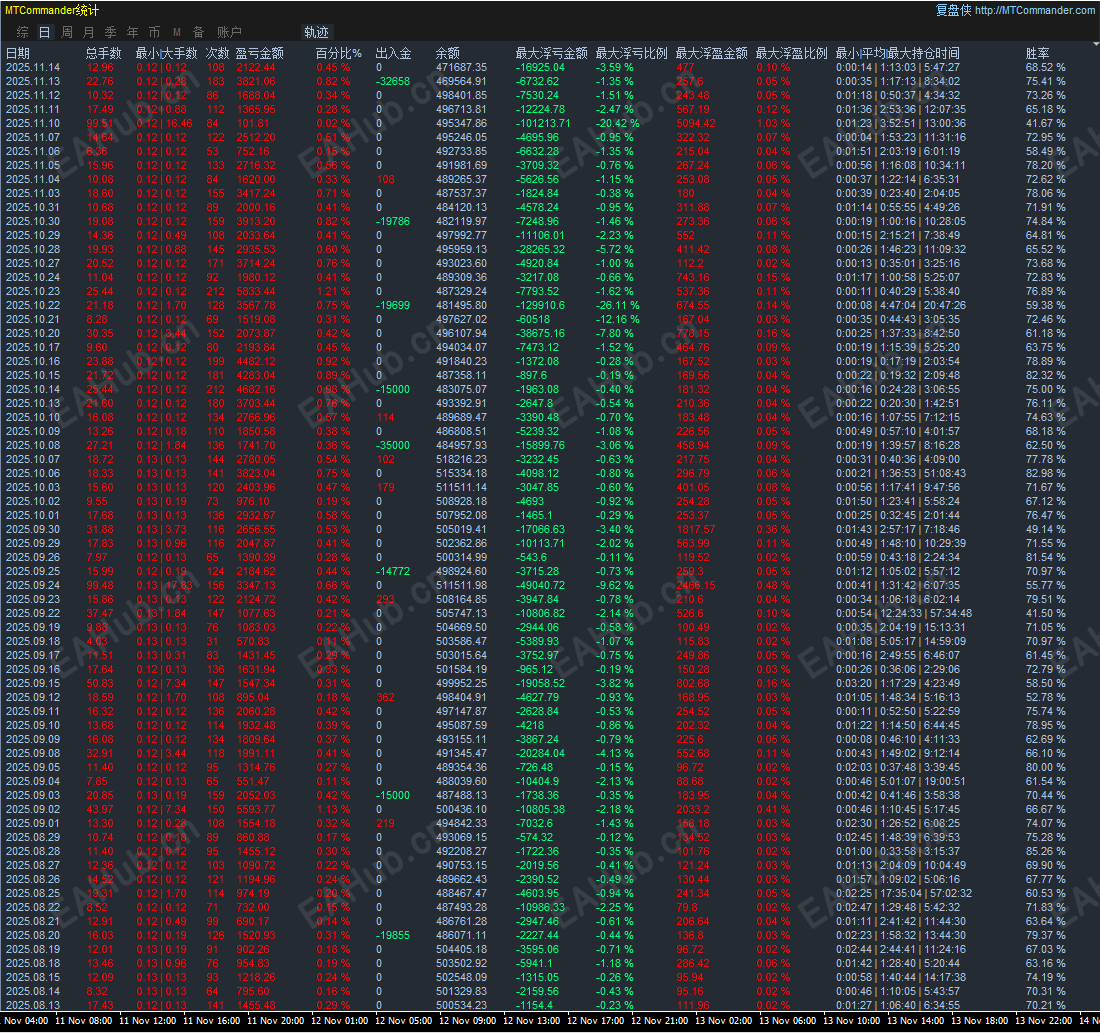Click the 盈亏金额 column header

260,53
